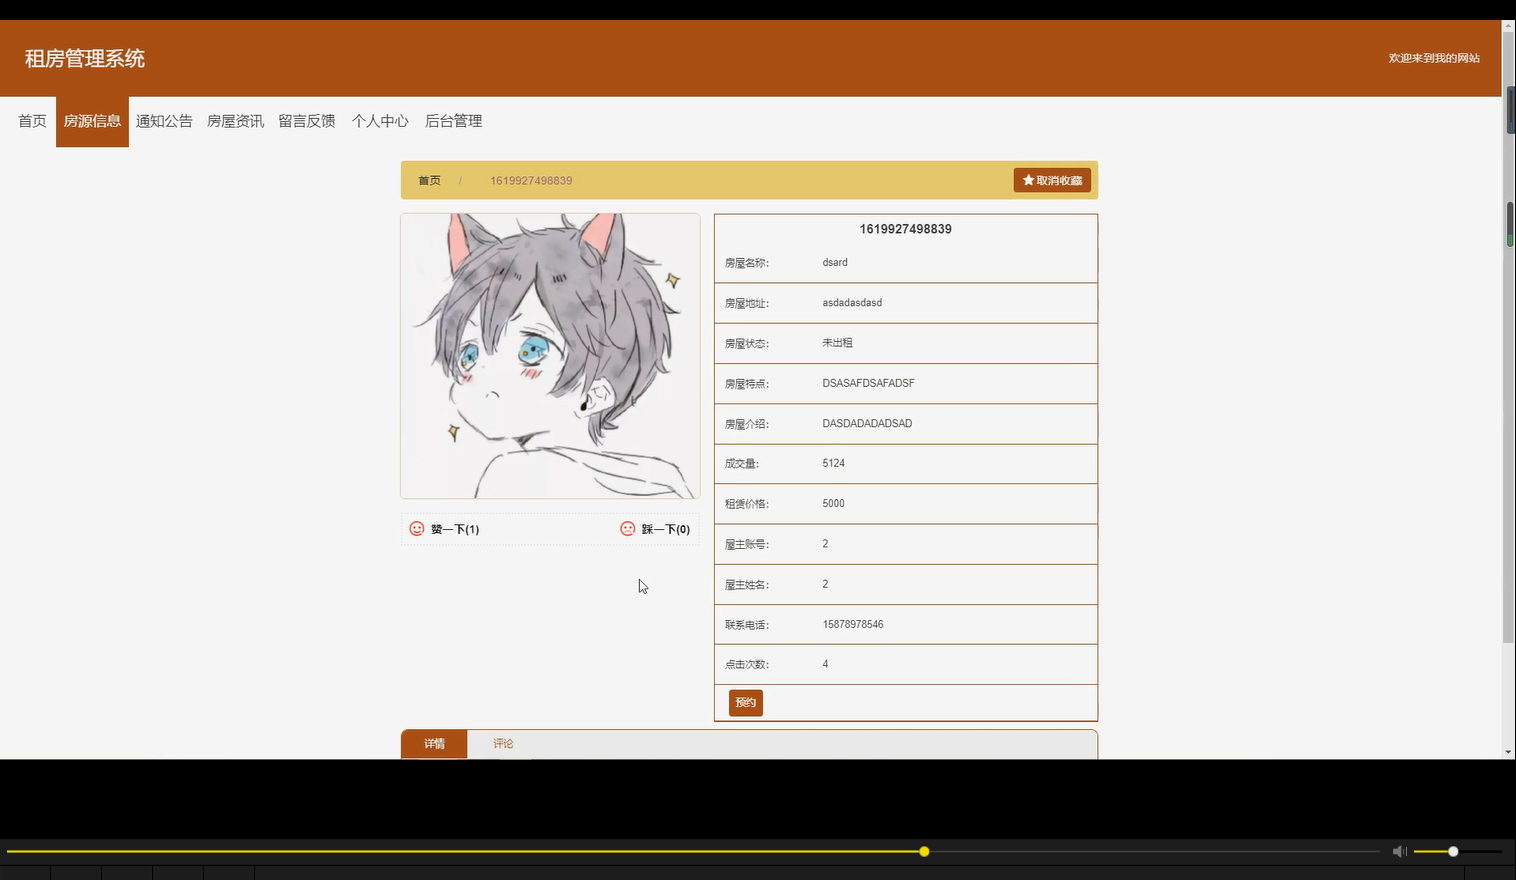Navigate to 房屋资讯 section
The image size is (1516, 880).
(x=235, y=120)
